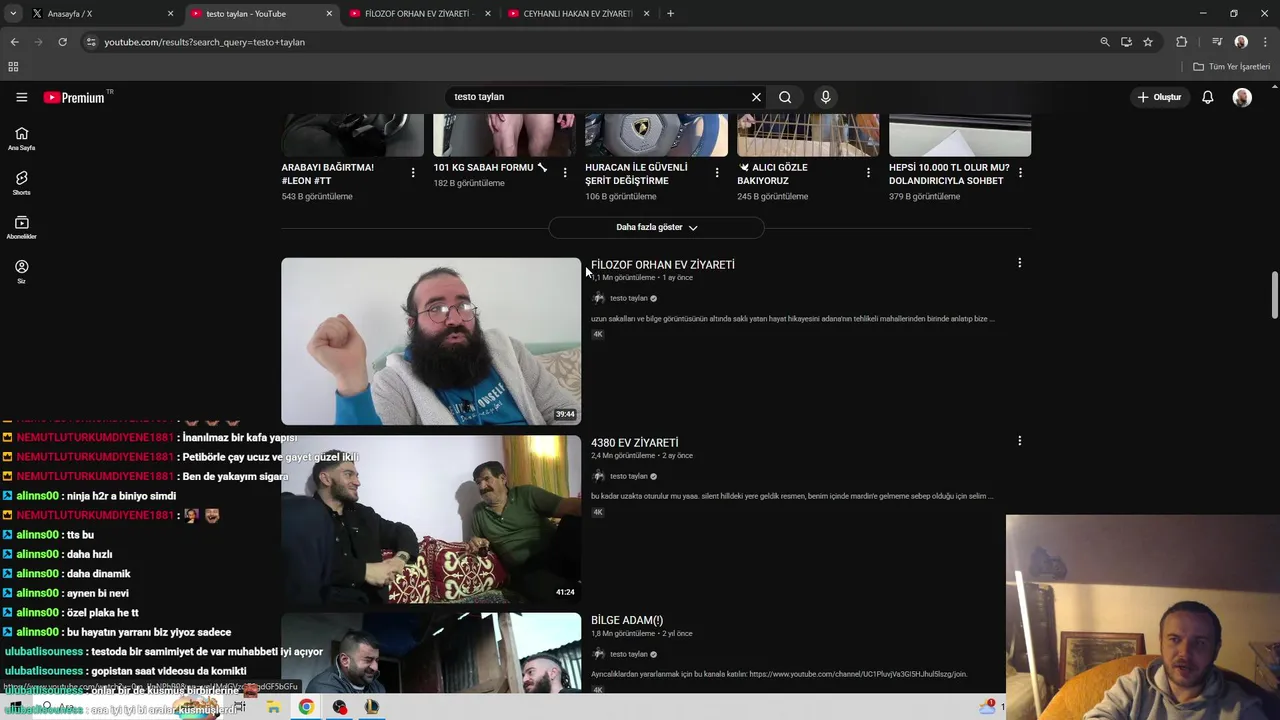Image resolution: width=1280 pixels, height=720 pixels.
Task: Open Shorts in the sidebar
Action: [x=21, y=183]
